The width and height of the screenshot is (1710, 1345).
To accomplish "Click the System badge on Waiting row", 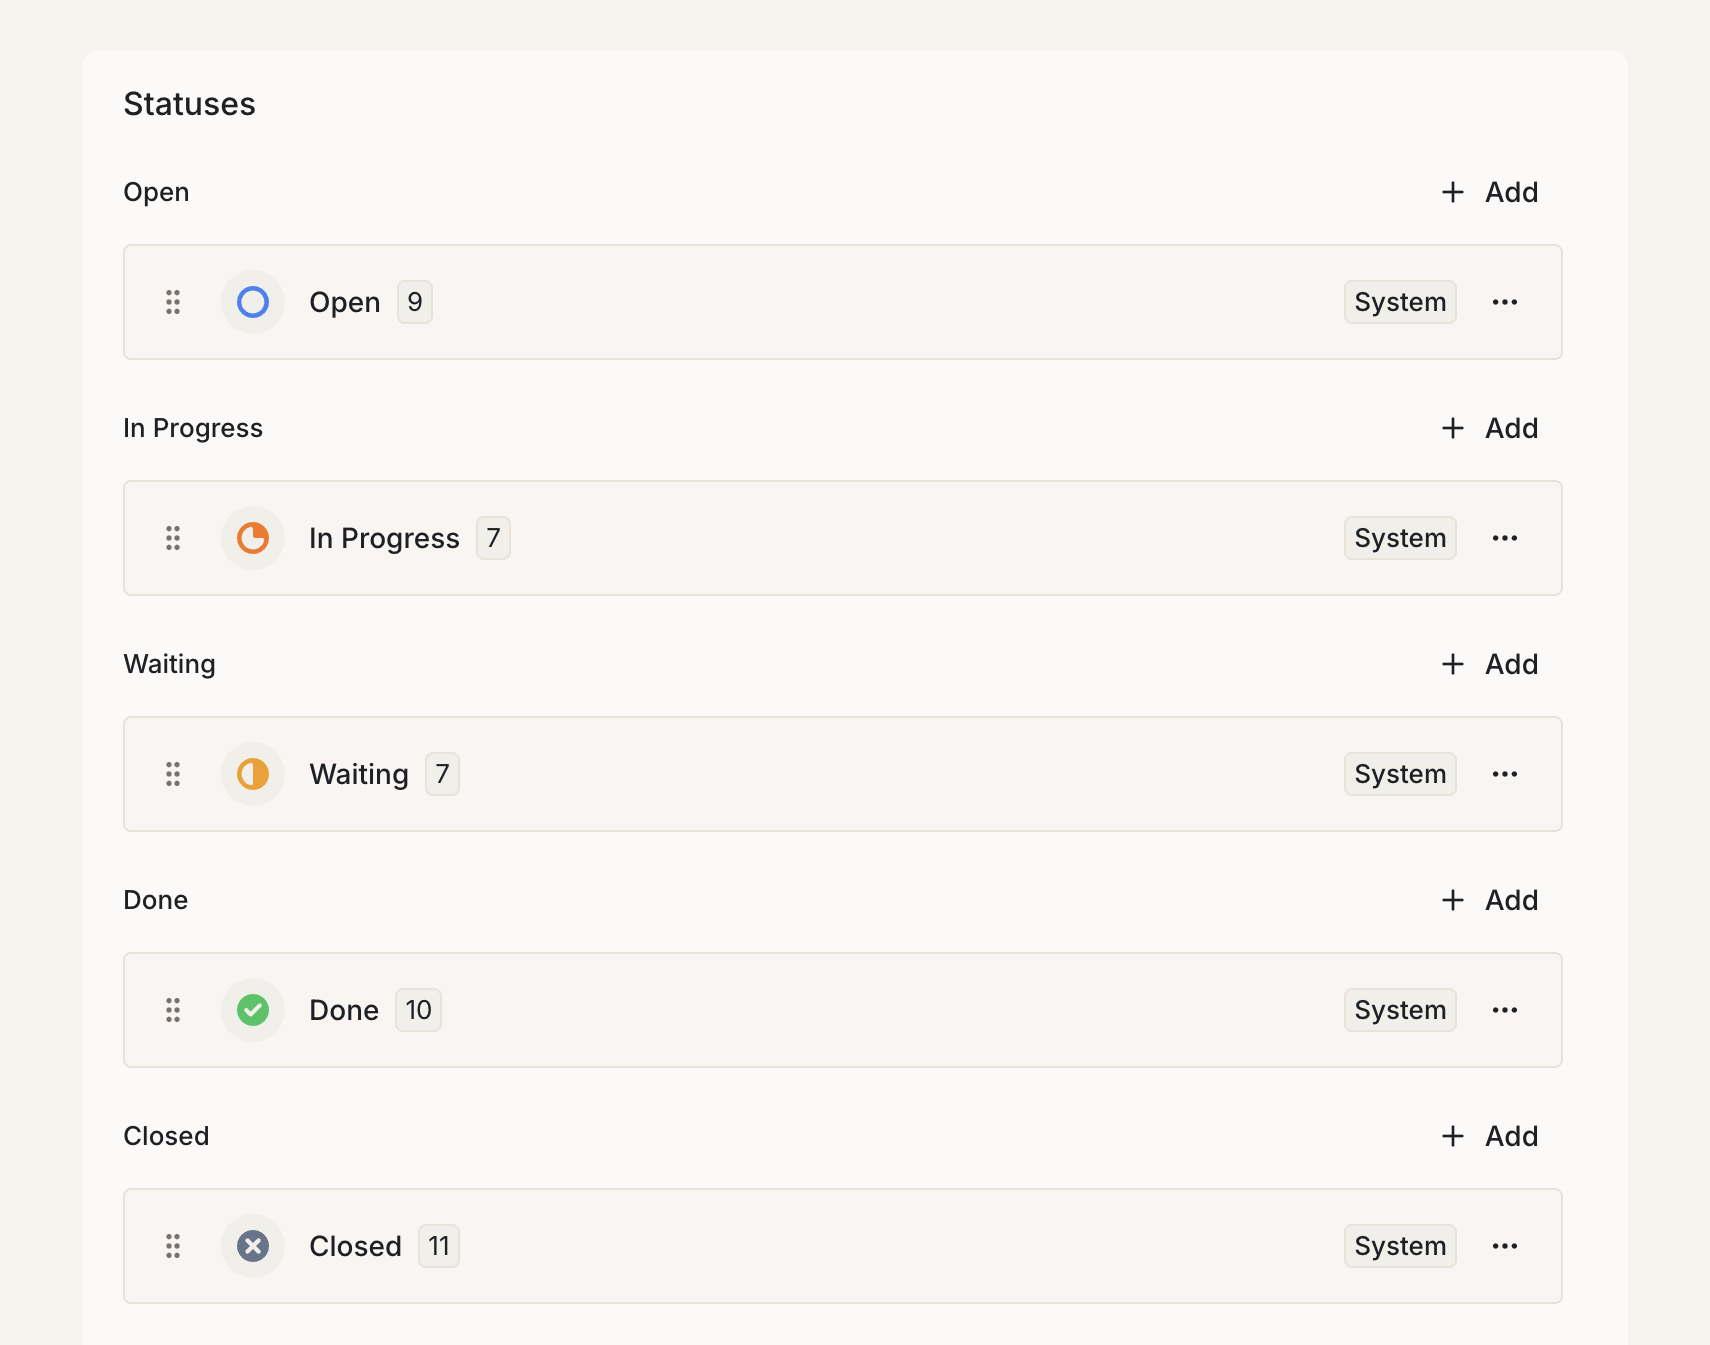I will point(1399,774).
